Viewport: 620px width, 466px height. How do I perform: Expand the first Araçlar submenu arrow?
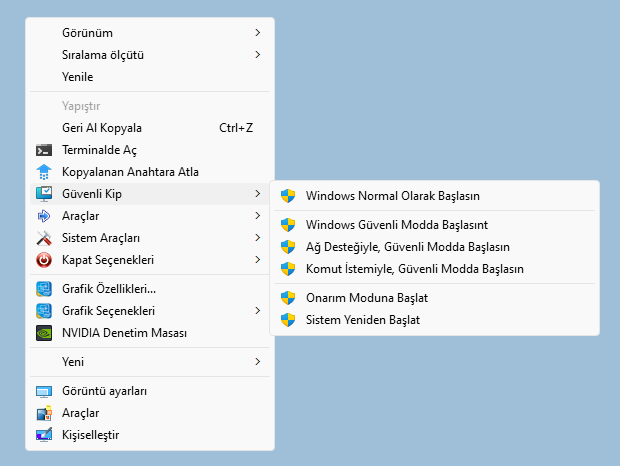click(x=258, y=216)
